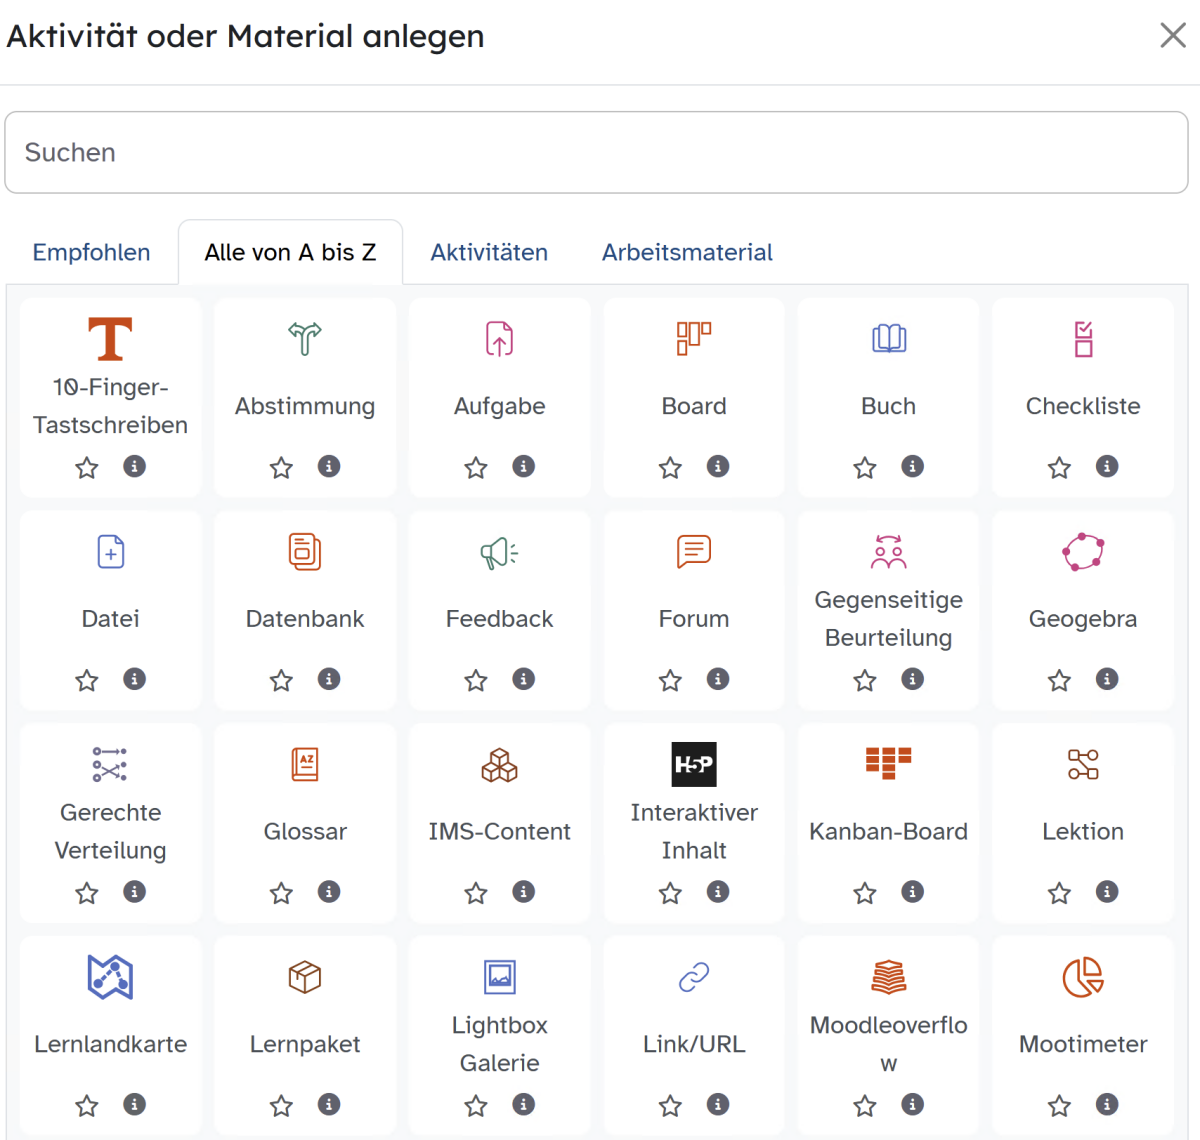Open info details for Datenbank
Image resolution: width=1200 pixels, height=1140 pixels.
click(x=329, y=679)
